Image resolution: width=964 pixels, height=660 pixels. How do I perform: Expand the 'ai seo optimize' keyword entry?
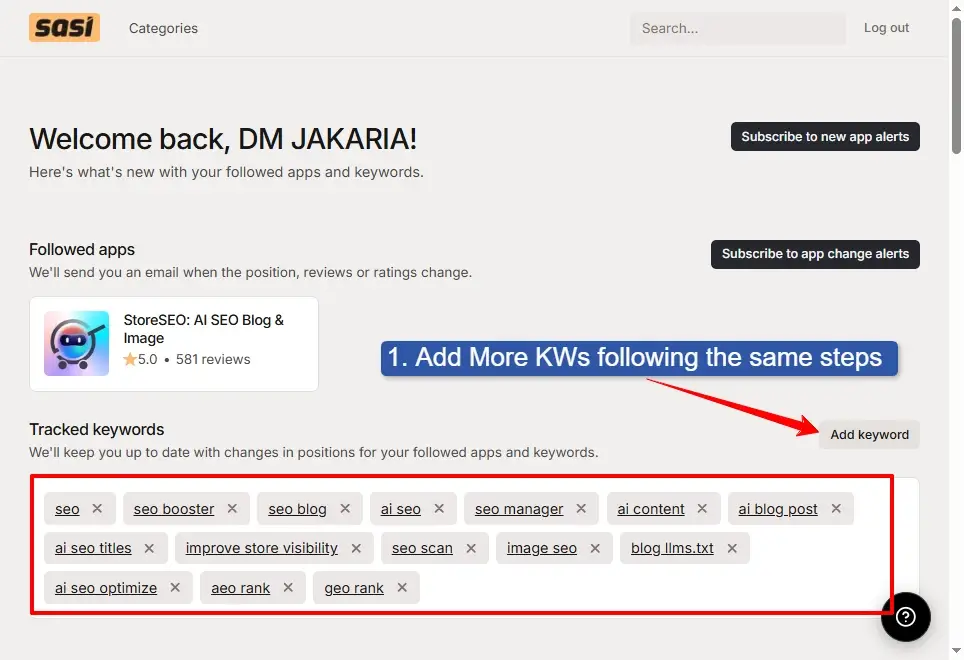104,588
